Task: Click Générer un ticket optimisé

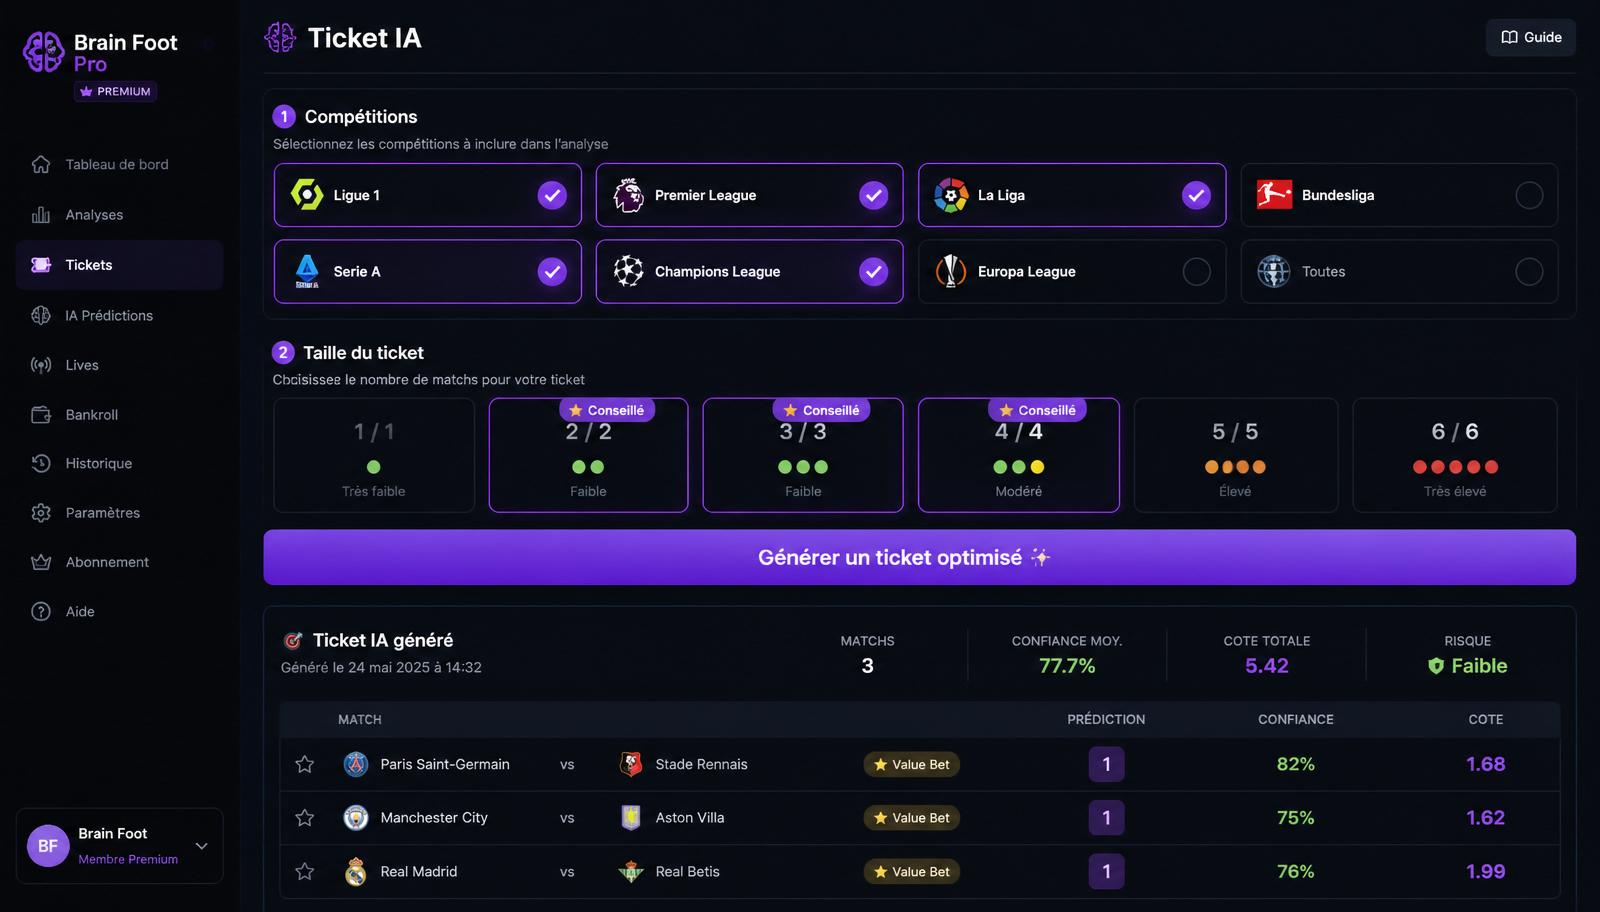Action: pos(919,557)
